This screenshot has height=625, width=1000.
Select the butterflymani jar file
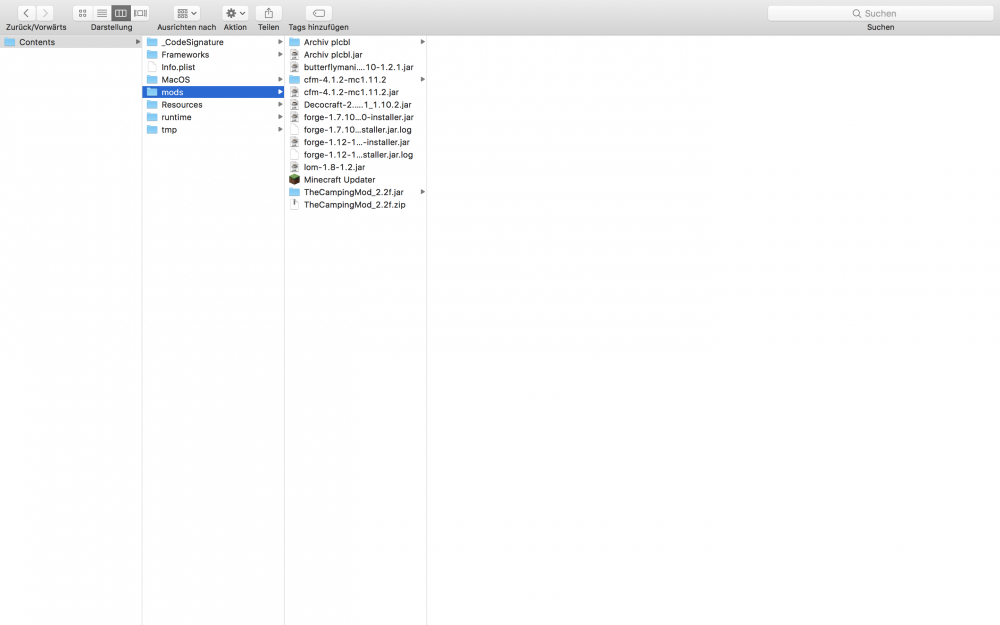[x=355, y=67]
